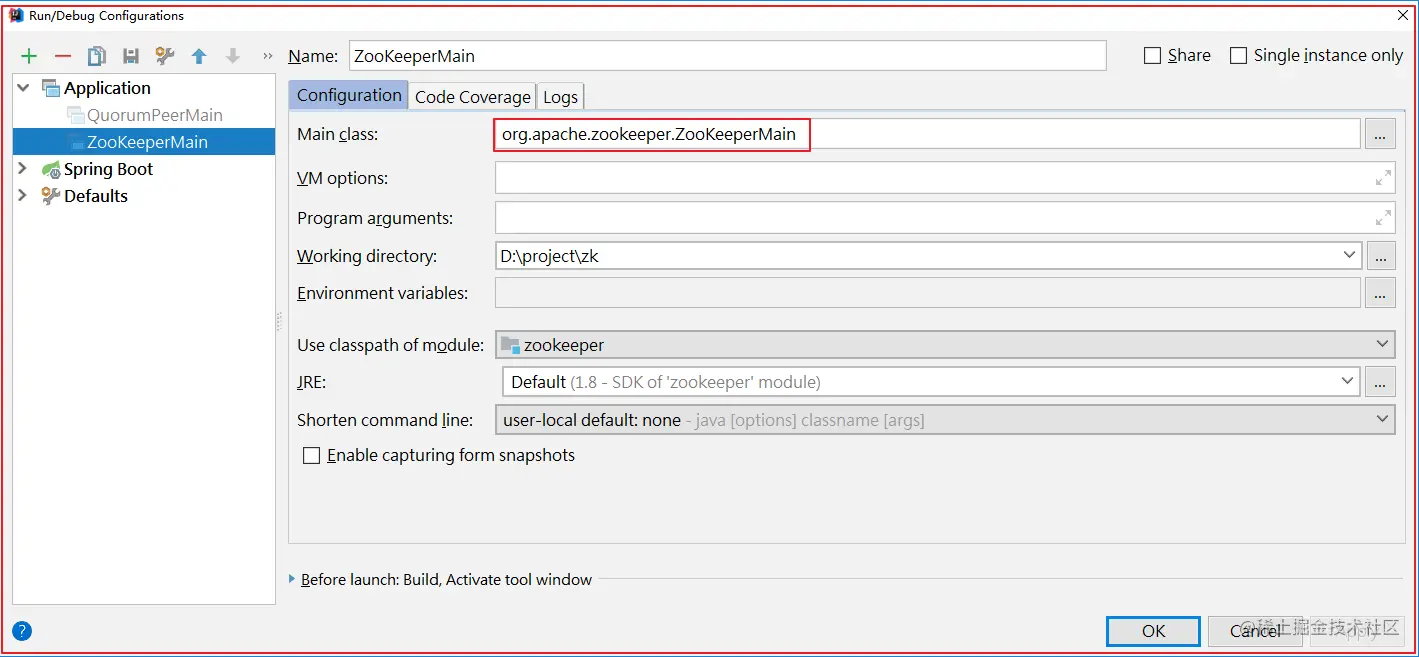Open the JRE dropdown
Screen dimensions: 1419x657
[1348, 381]
